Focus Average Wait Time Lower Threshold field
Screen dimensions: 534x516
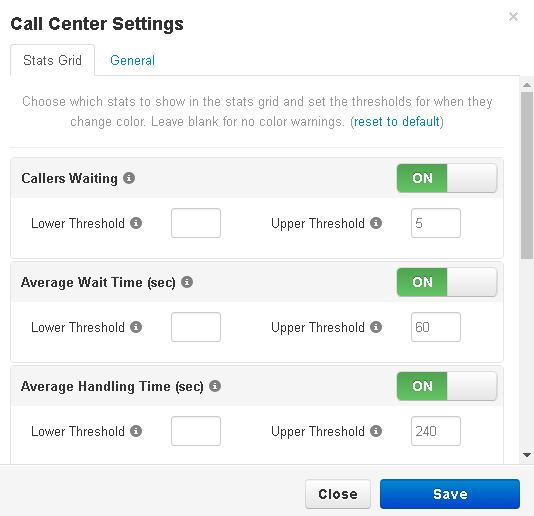tap(196, 327)
